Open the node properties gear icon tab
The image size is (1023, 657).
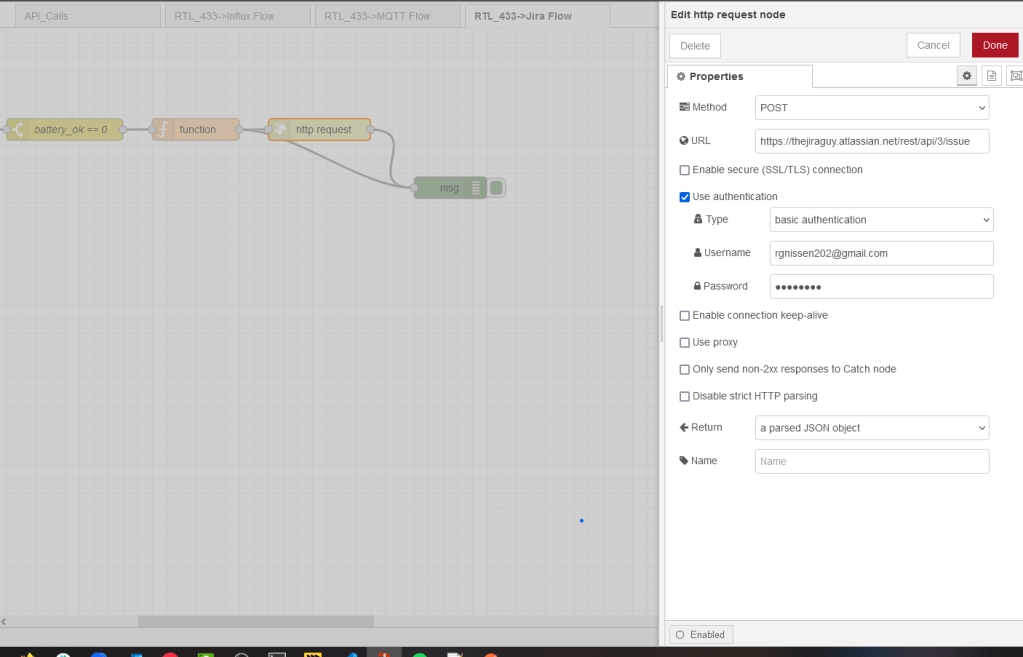(966, 76)
